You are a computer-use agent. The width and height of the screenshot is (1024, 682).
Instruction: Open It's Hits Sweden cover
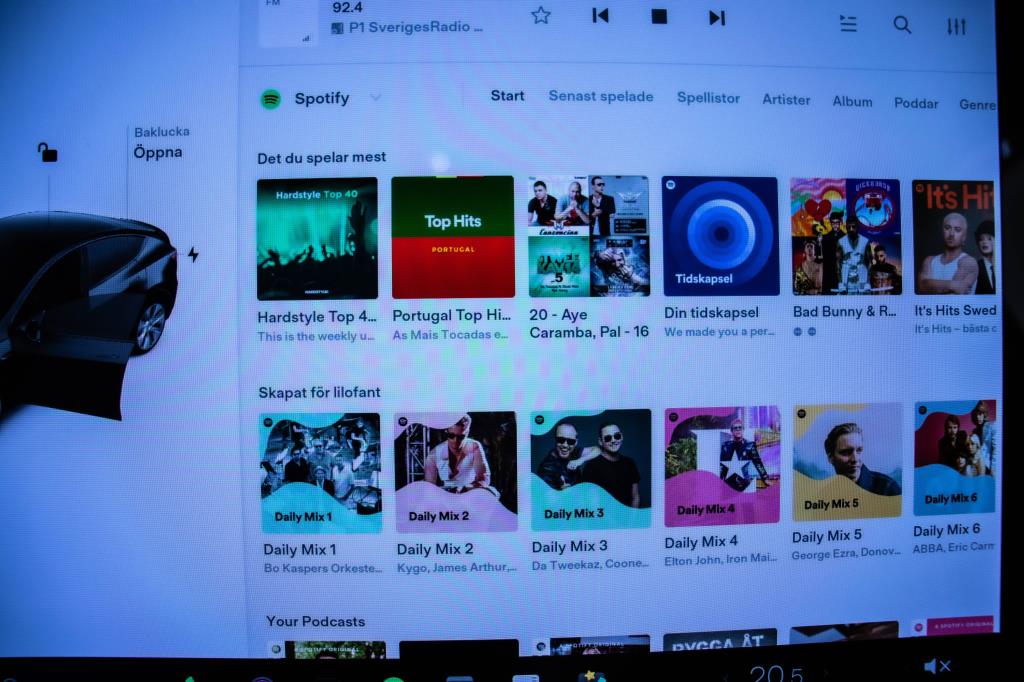[x=954, y=238]
